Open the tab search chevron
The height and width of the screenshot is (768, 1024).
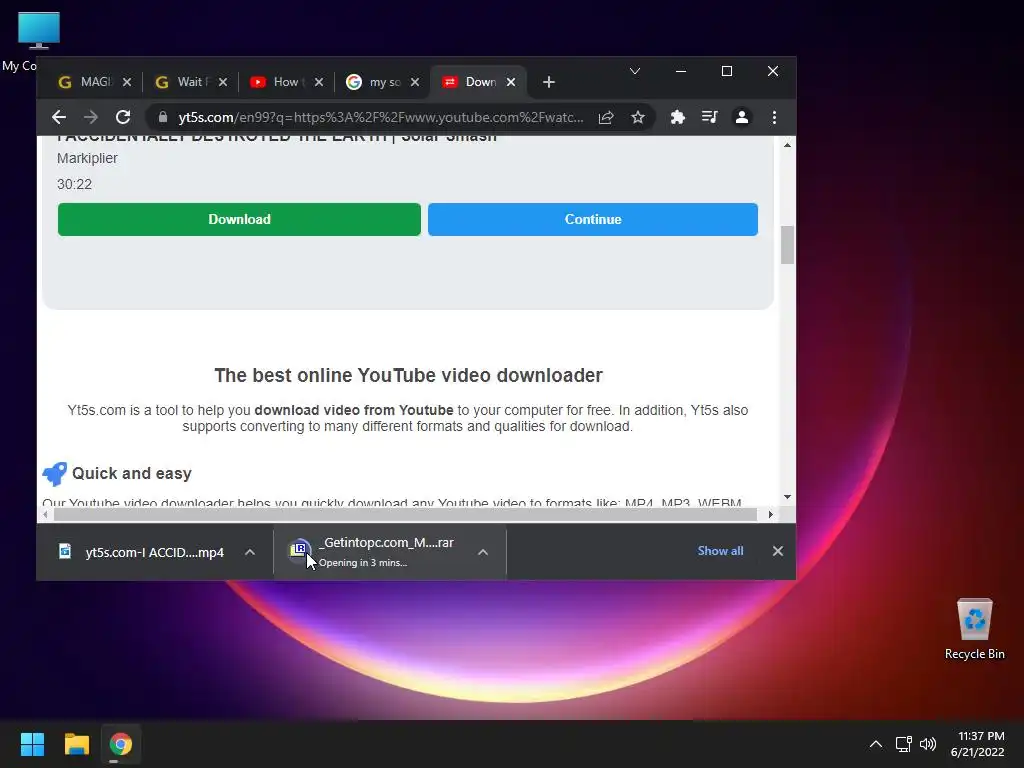coord(635,71)
